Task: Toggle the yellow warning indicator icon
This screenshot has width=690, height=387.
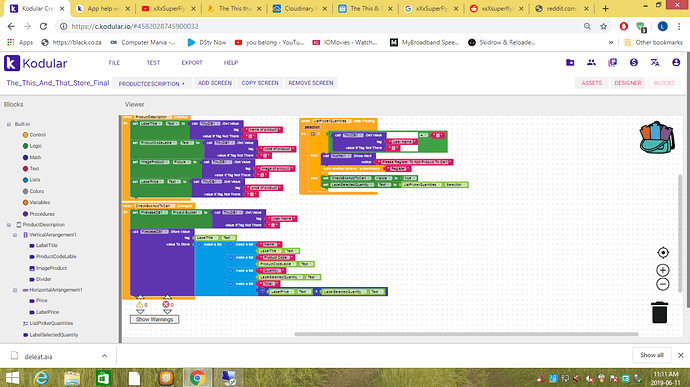Action: point(139,305)
